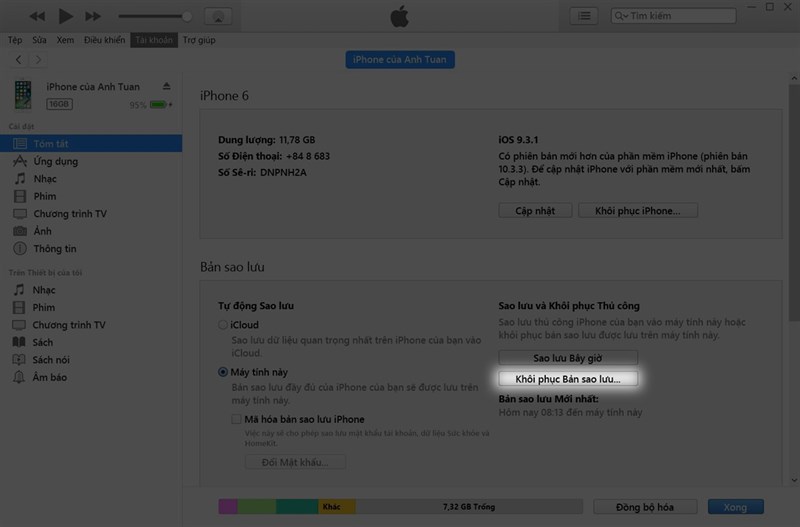Select the Máy tính này radio button

tap(223, 372)
